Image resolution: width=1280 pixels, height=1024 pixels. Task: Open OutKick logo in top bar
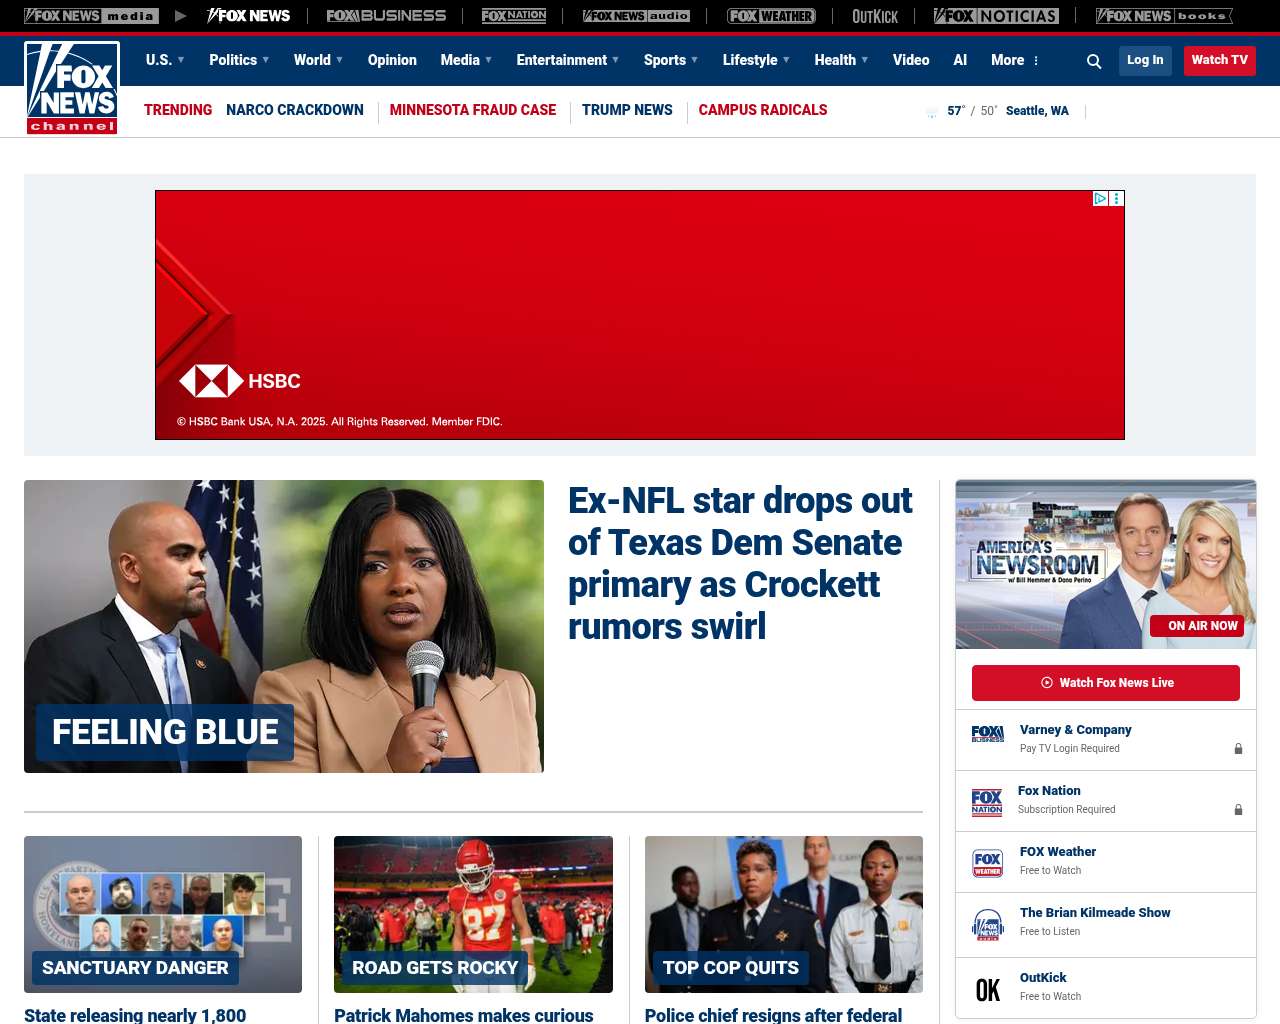(875, 16)
